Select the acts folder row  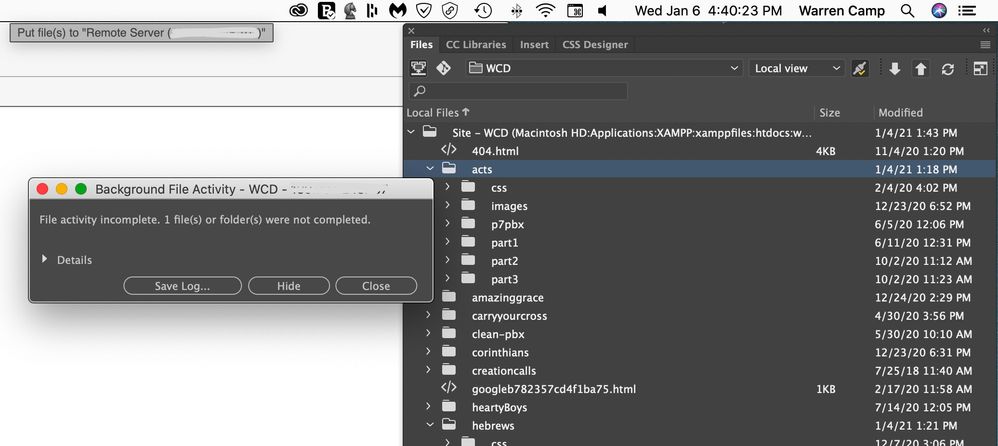(700, 169)
